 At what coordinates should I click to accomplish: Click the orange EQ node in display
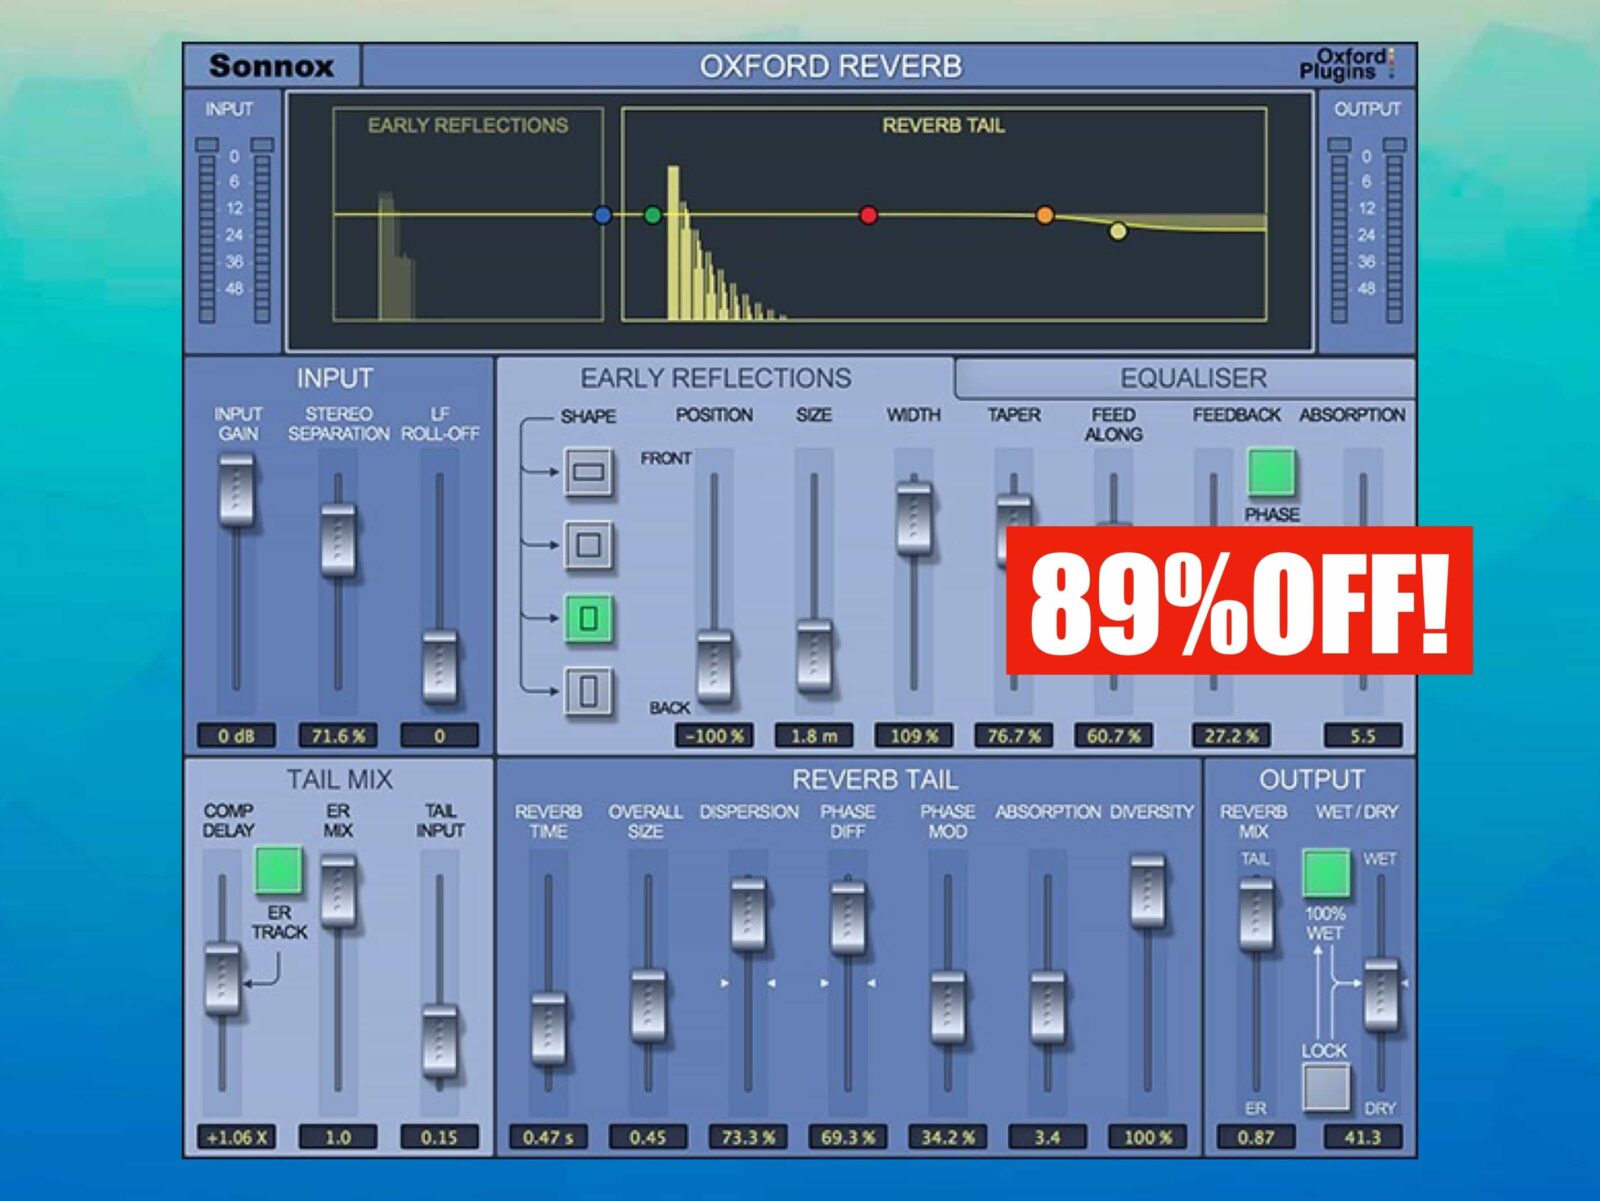(1045, 215)
